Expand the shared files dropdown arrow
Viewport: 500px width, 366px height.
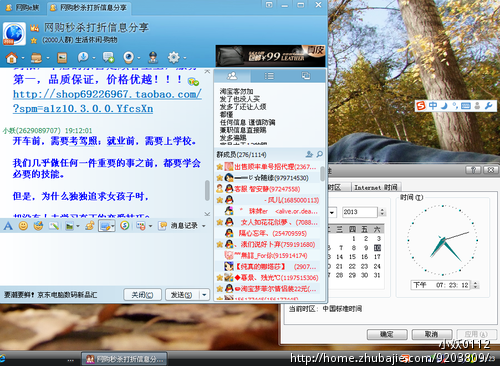coord(48,58)
